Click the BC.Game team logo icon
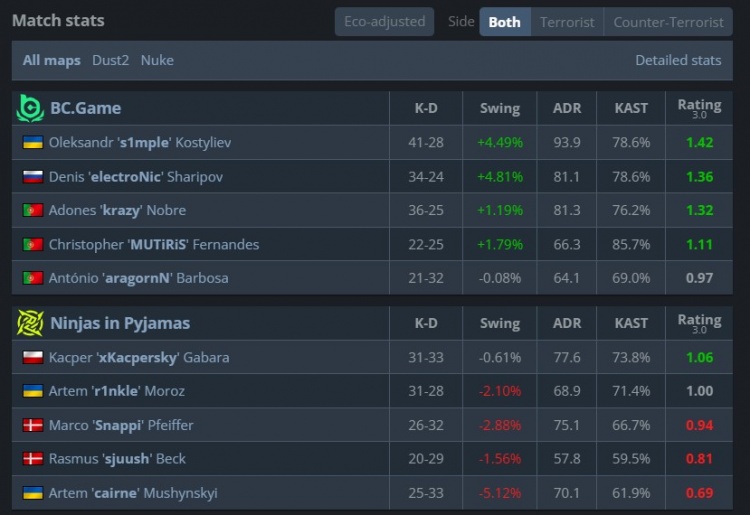The height and width of the screenshot is (515, 750). [x=30, y=108]
